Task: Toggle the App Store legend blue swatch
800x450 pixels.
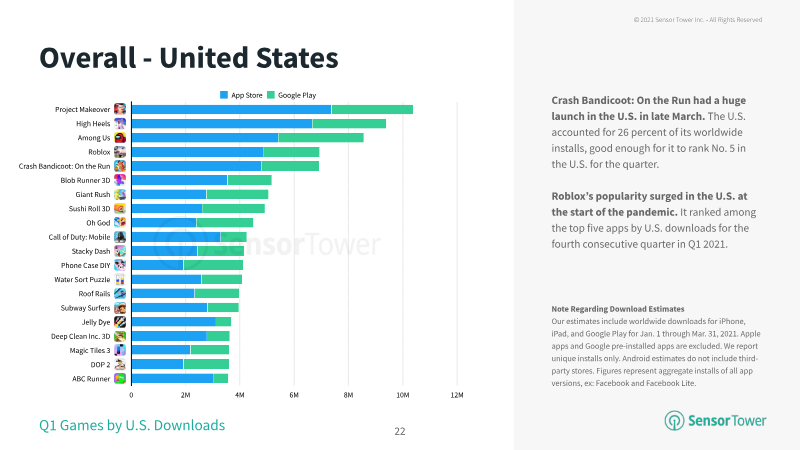Action: [223, 95]
